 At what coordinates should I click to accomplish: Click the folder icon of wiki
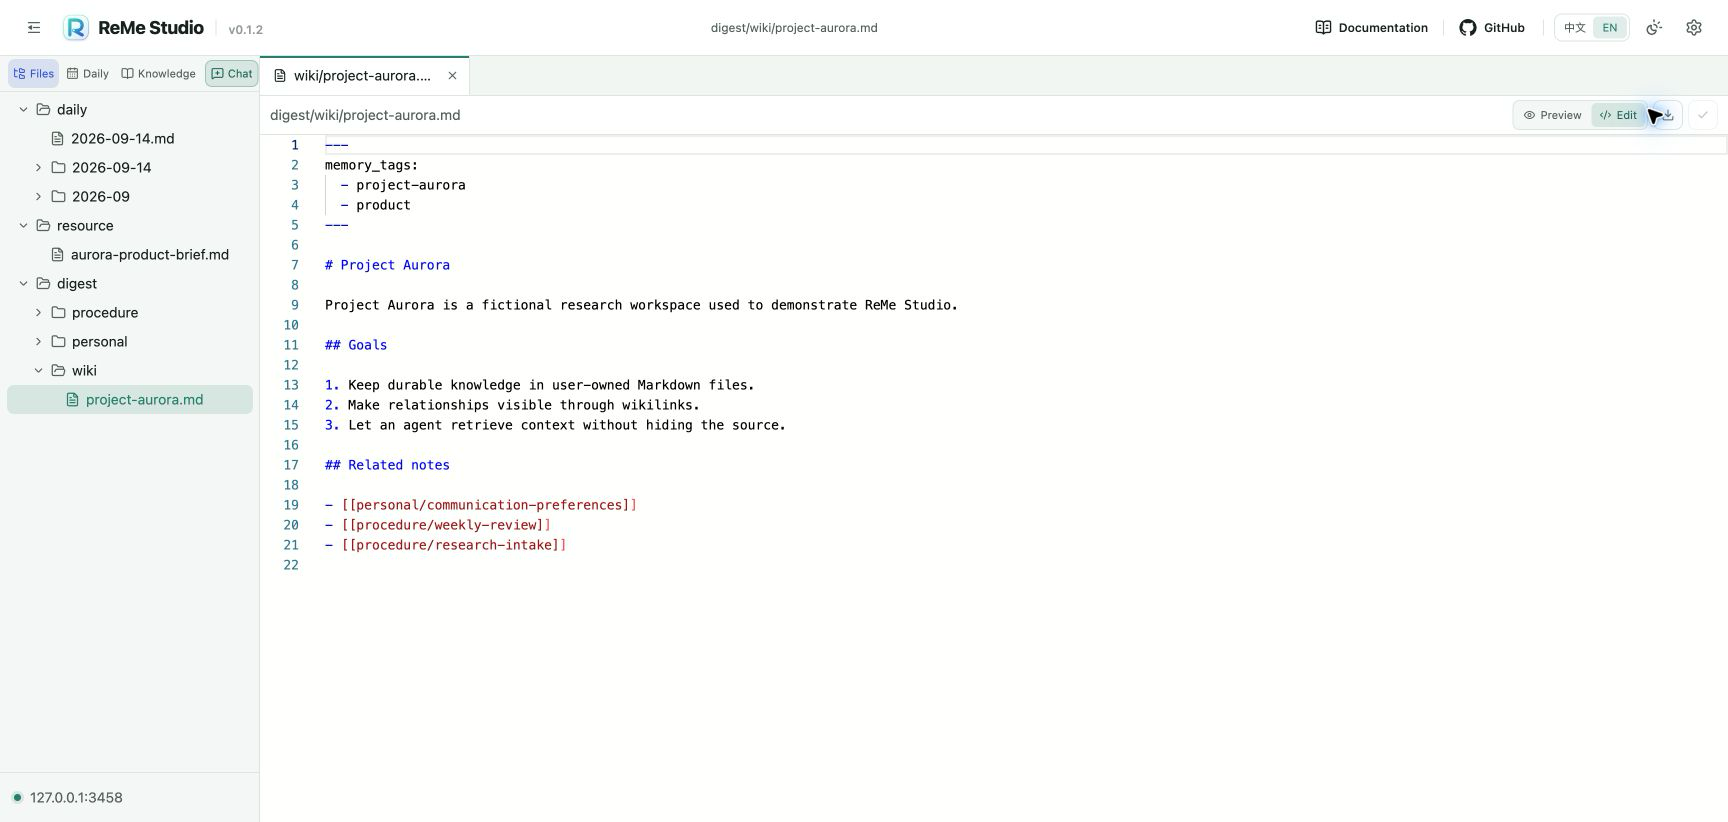58,370
